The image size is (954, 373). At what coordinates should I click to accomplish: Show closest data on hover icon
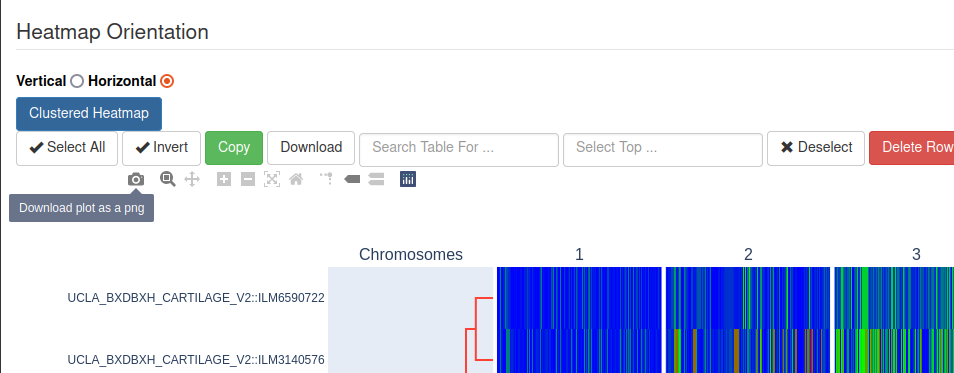click(x=352, y=180)
